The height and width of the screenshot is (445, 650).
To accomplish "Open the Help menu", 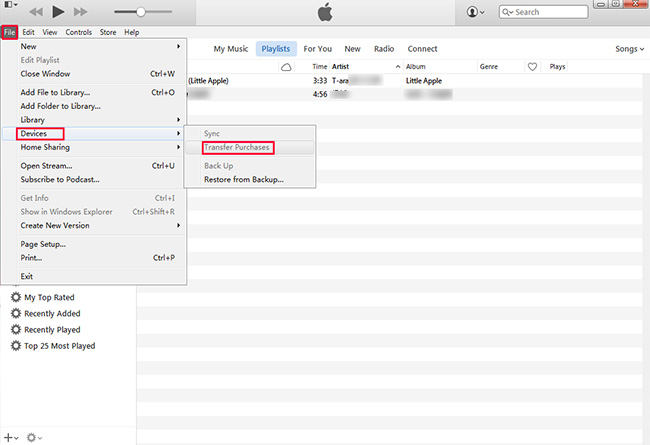I will (x=132, y=32).
